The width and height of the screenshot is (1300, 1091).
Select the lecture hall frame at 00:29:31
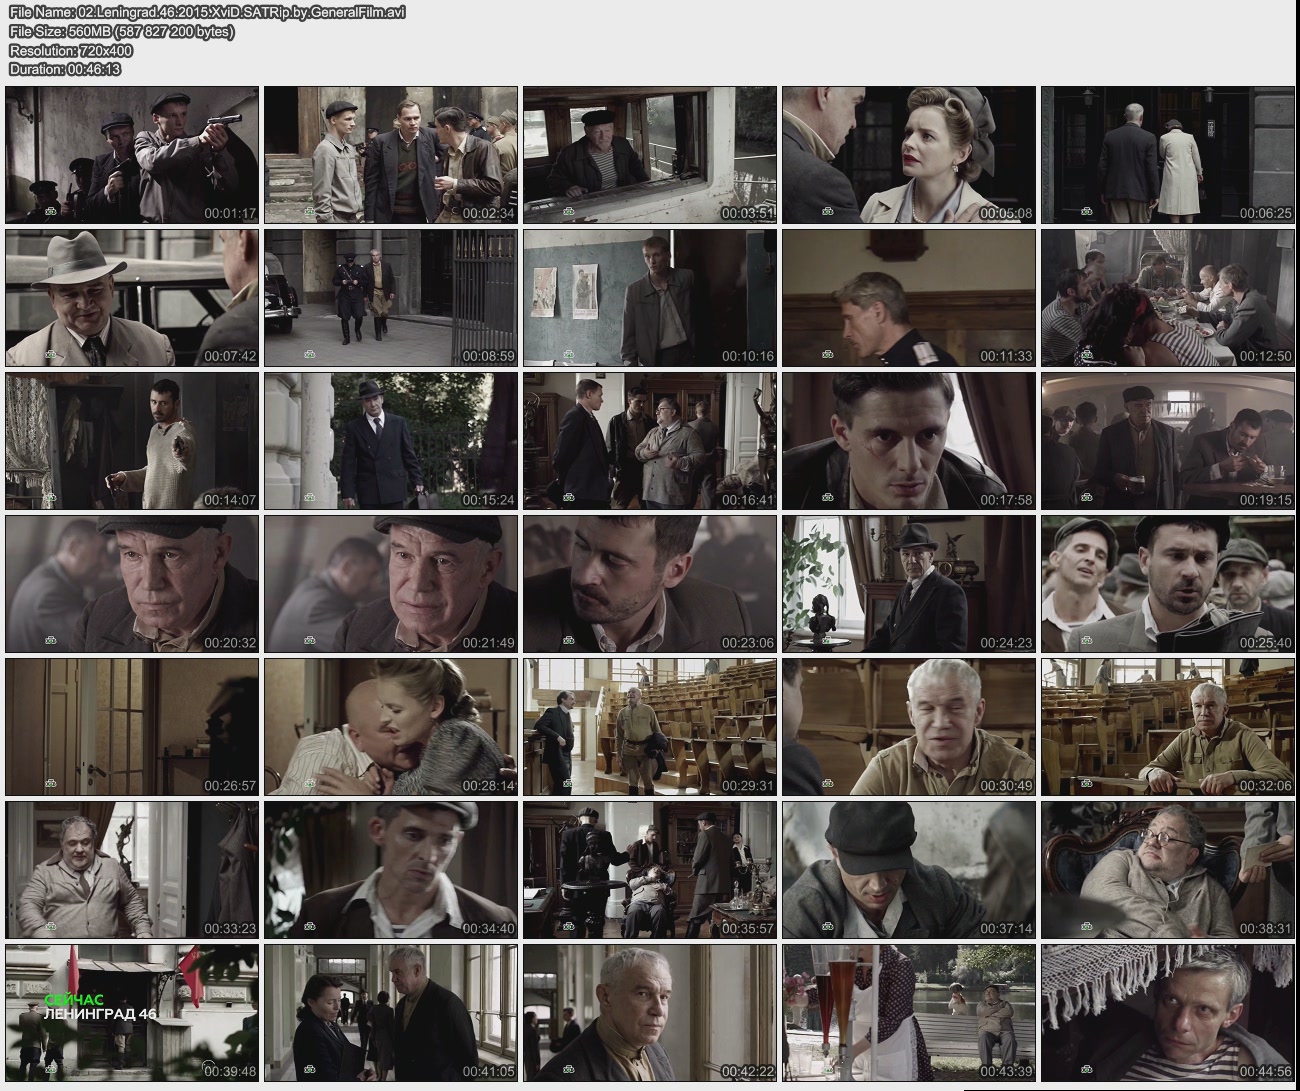point(650,727)
